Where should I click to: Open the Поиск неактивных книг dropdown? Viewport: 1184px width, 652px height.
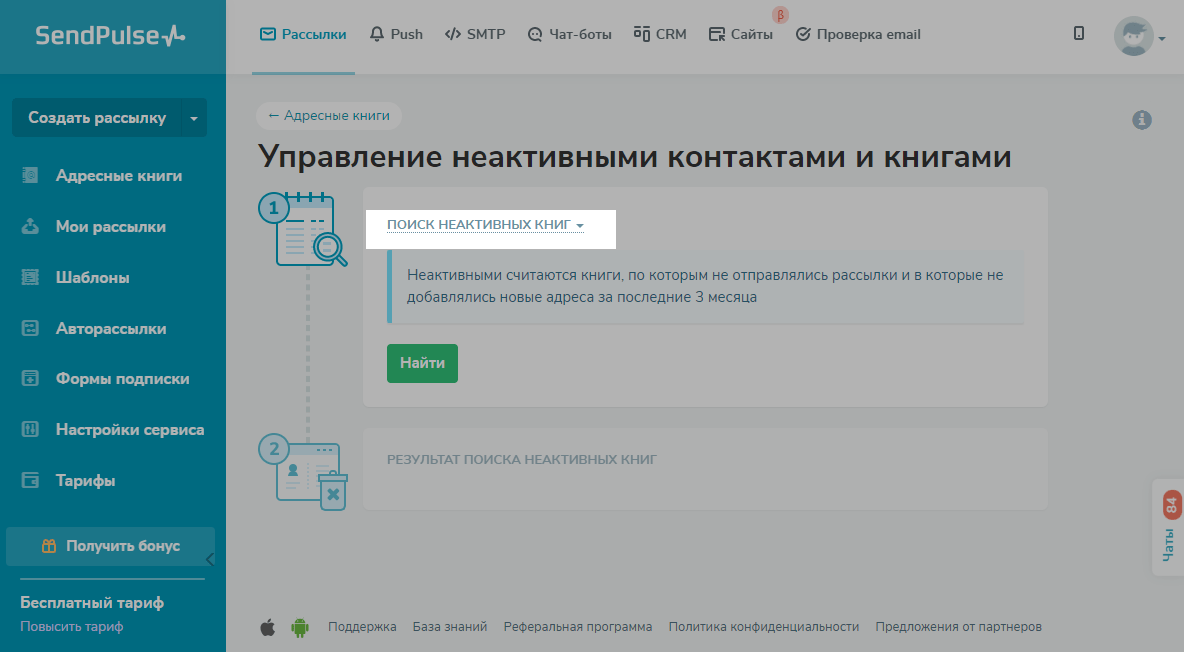pyautogui.click(x=485, y=225)
